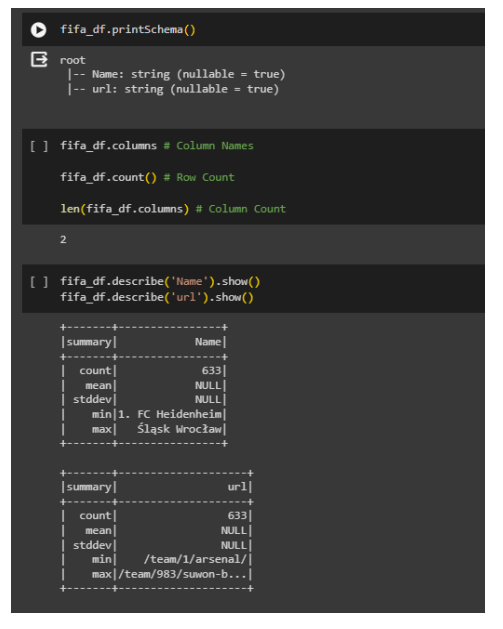Click '1. FC Heidenheim' in Name table
503x629 pixels.
click(170, 414)
